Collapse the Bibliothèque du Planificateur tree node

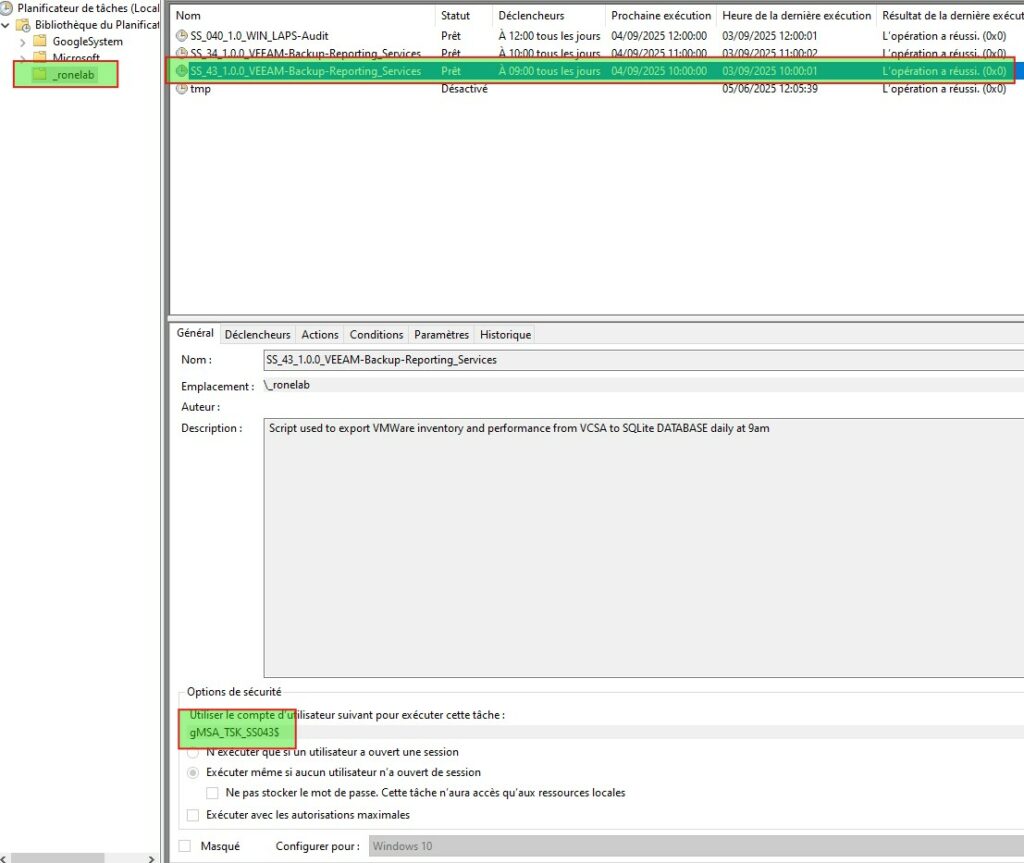tap(7, 25)
